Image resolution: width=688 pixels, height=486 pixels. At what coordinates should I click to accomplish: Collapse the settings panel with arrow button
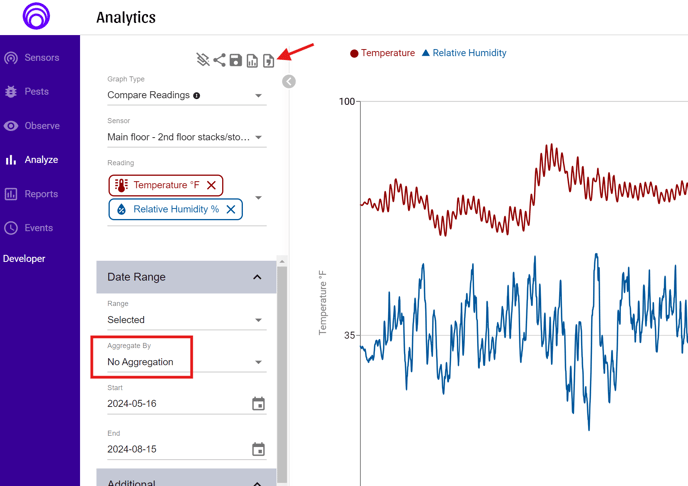pos(289,82)
